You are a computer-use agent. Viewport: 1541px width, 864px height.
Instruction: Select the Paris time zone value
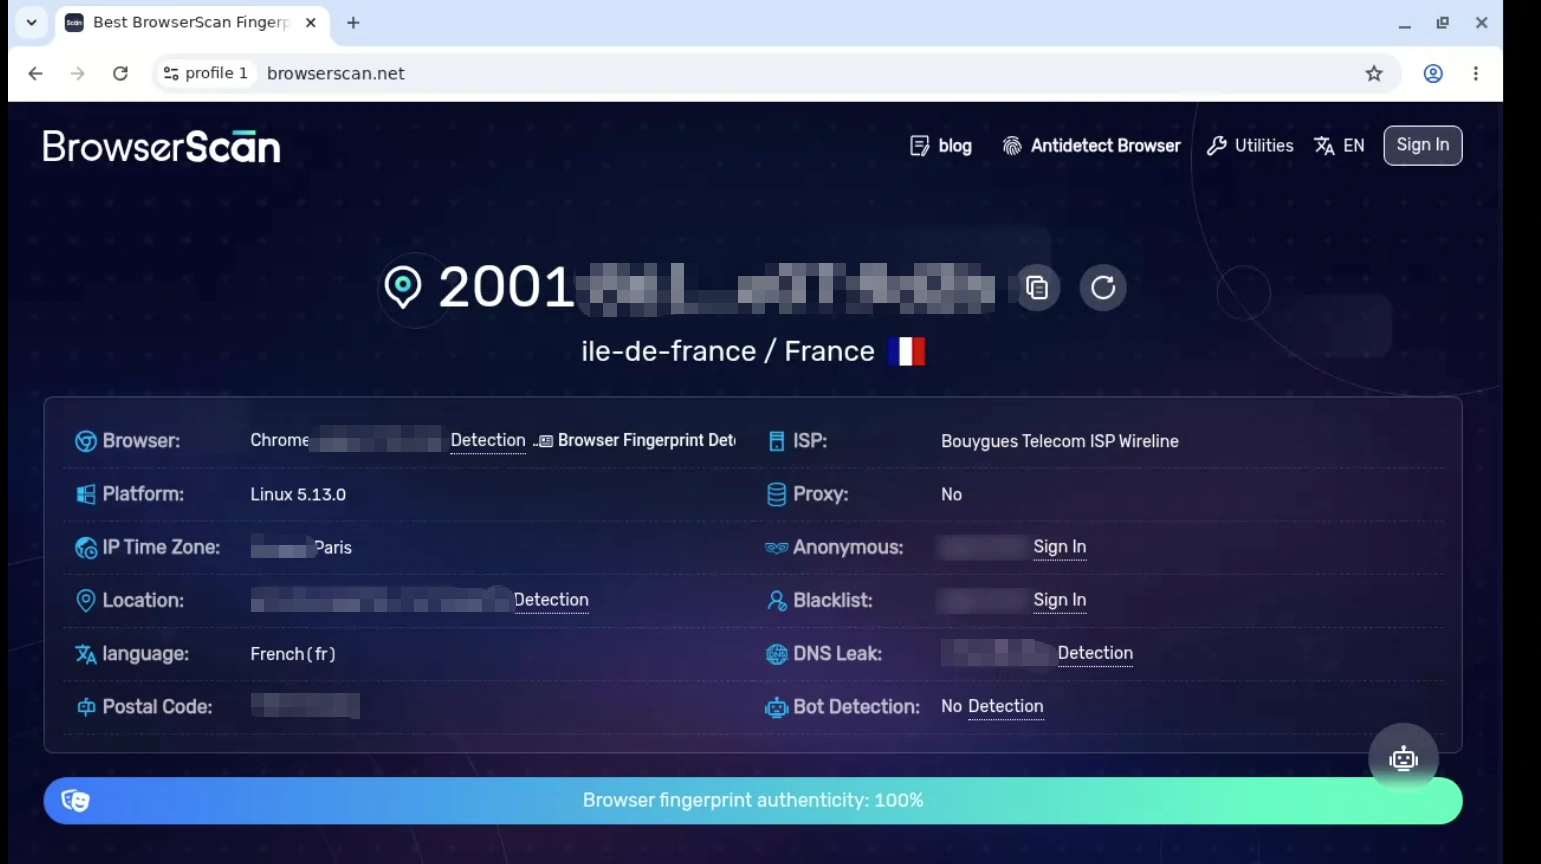click(x=333, y=547)
